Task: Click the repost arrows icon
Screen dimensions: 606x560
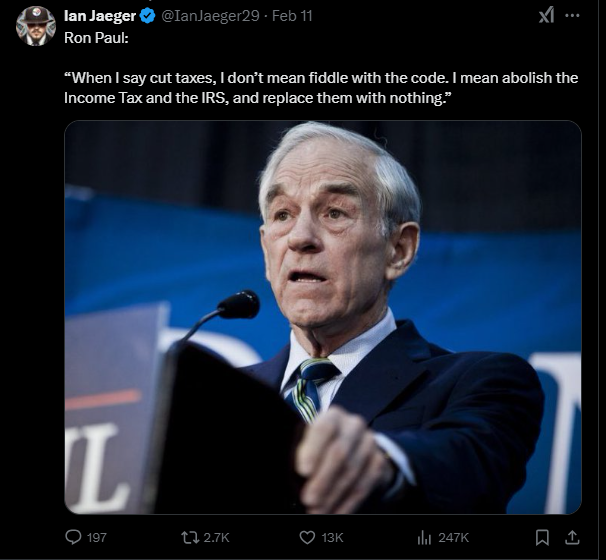Action: coord(187,538)
